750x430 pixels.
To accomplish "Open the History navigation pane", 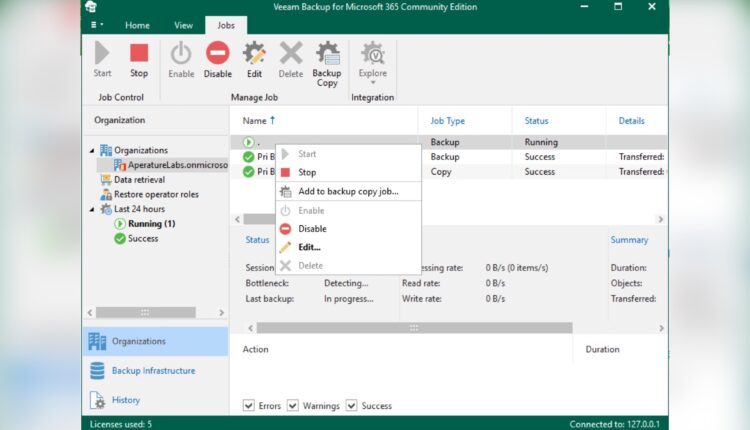I will [155, 400].
